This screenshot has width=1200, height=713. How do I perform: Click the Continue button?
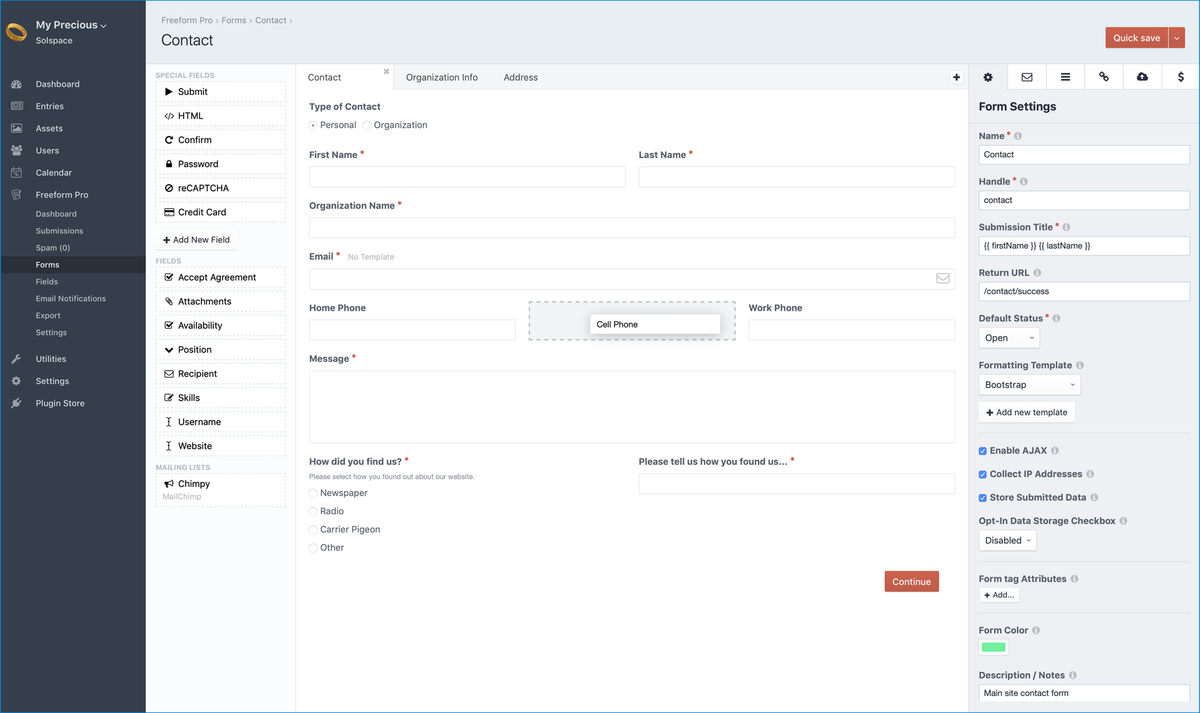pyautogui.click(x=912, y=582)
